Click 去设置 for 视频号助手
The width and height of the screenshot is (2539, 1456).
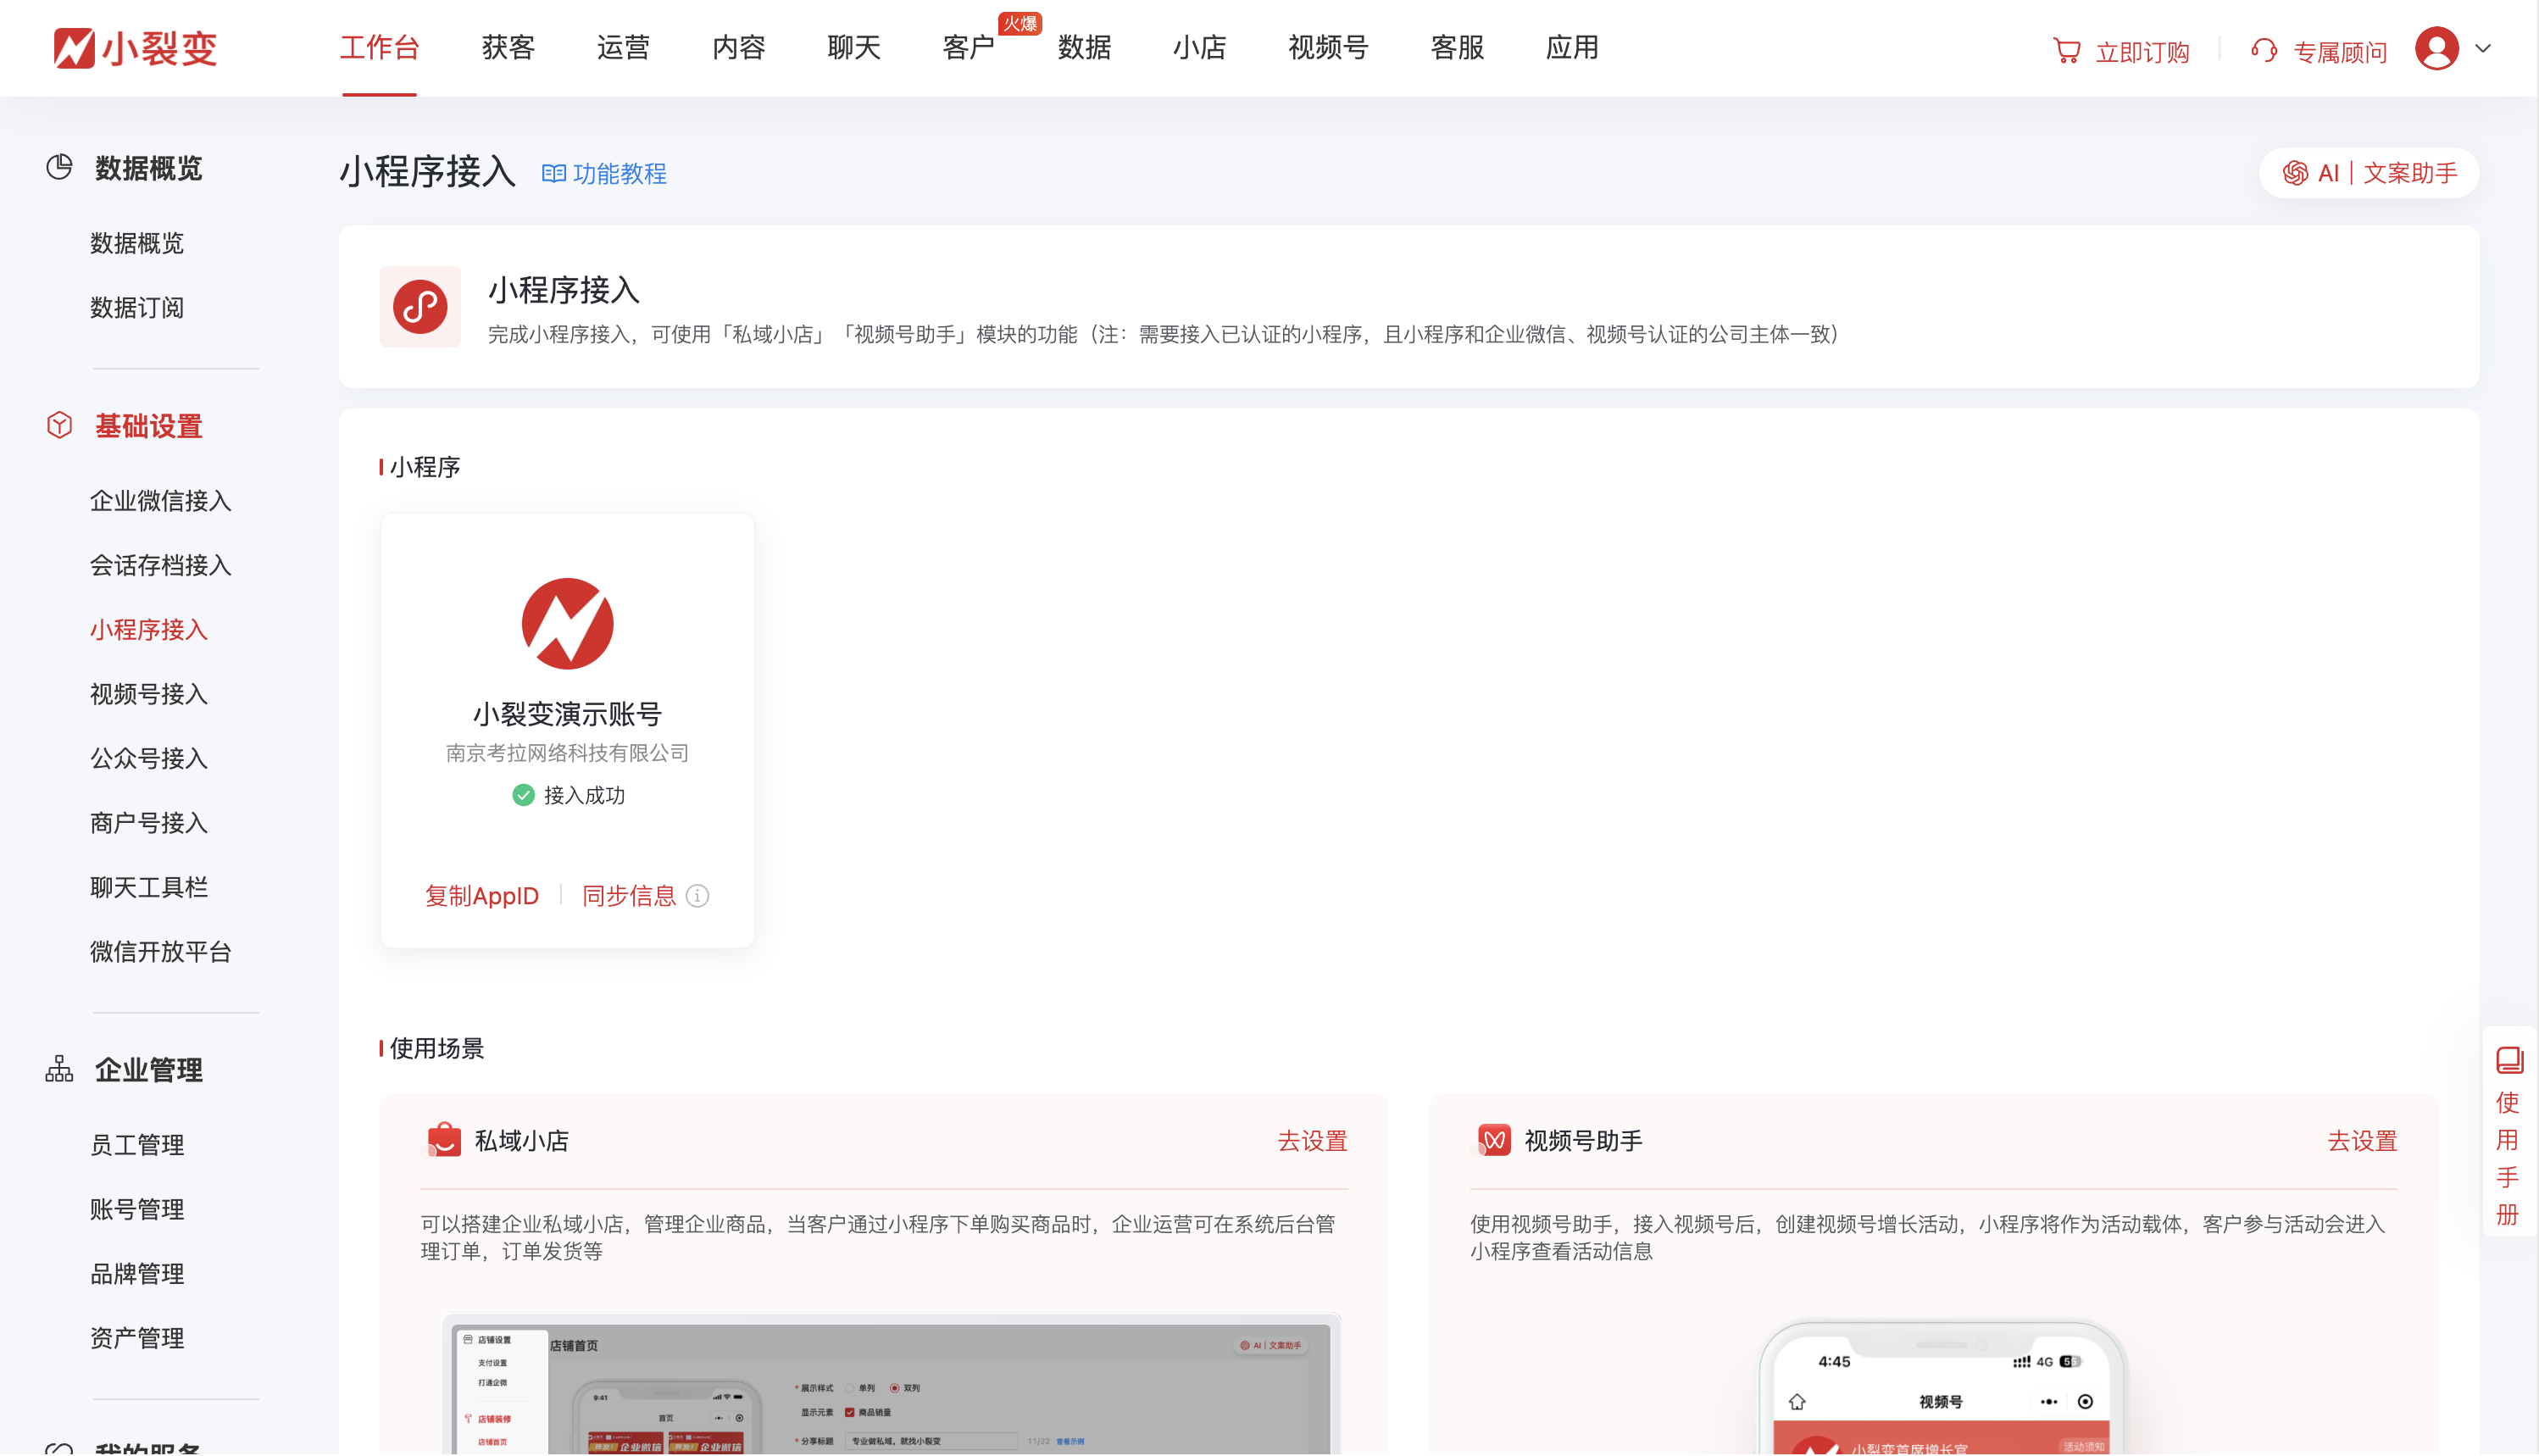[2362, 1141]
